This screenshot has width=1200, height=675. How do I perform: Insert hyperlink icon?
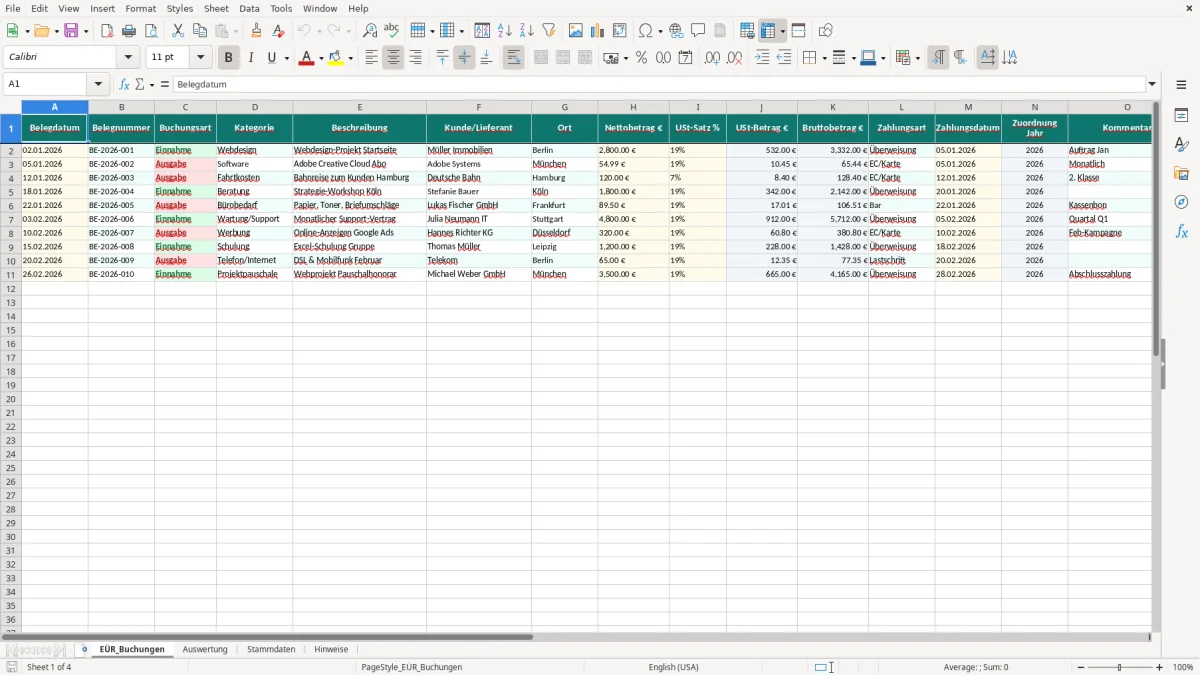point(676,31)
